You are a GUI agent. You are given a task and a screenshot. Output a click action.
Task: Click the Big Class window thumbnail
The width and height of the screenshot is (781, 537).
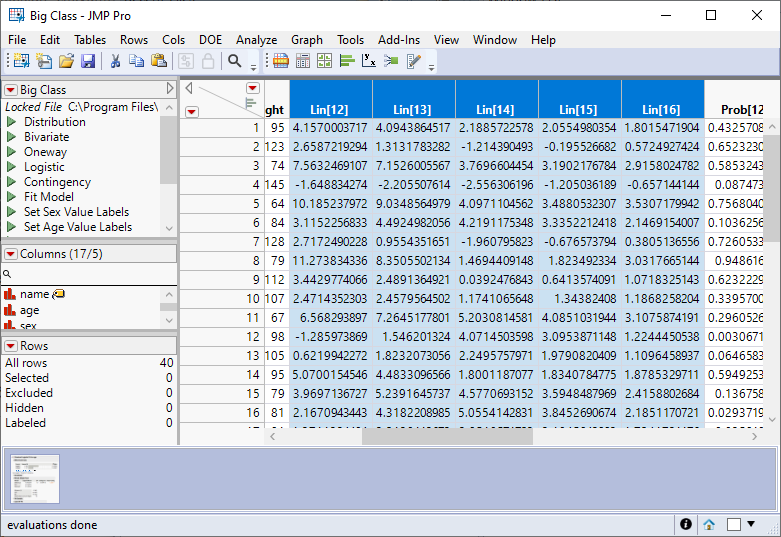tap(35, 481)
